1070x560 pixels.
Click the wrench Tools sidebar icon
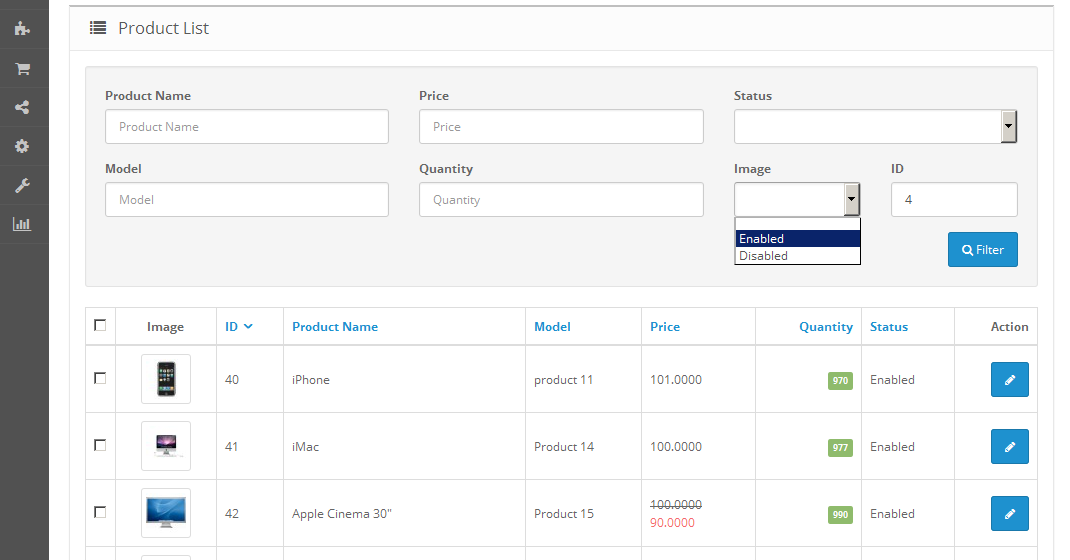coord(22,186)
